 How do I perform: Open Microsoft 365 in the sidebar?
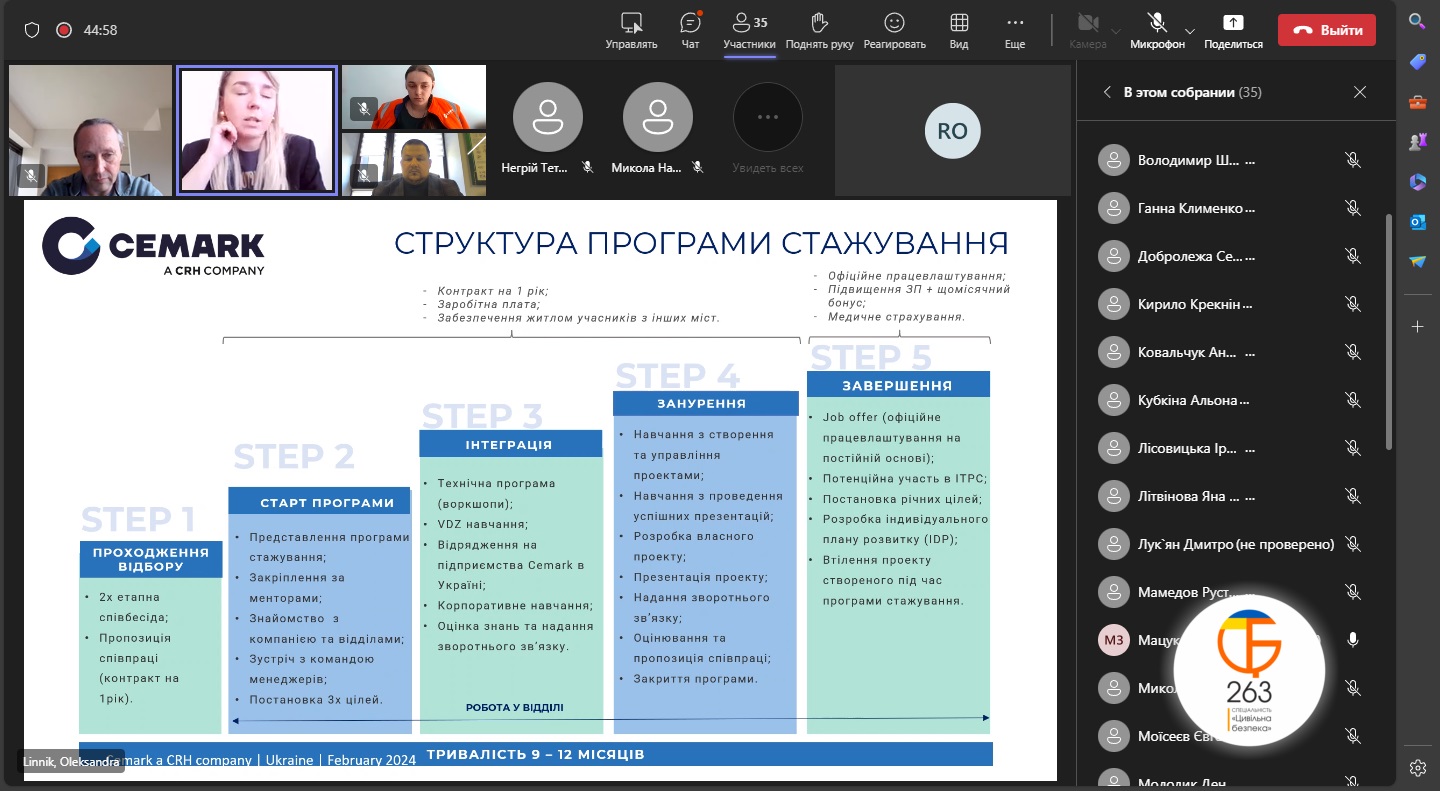[x=1417, y=182]
